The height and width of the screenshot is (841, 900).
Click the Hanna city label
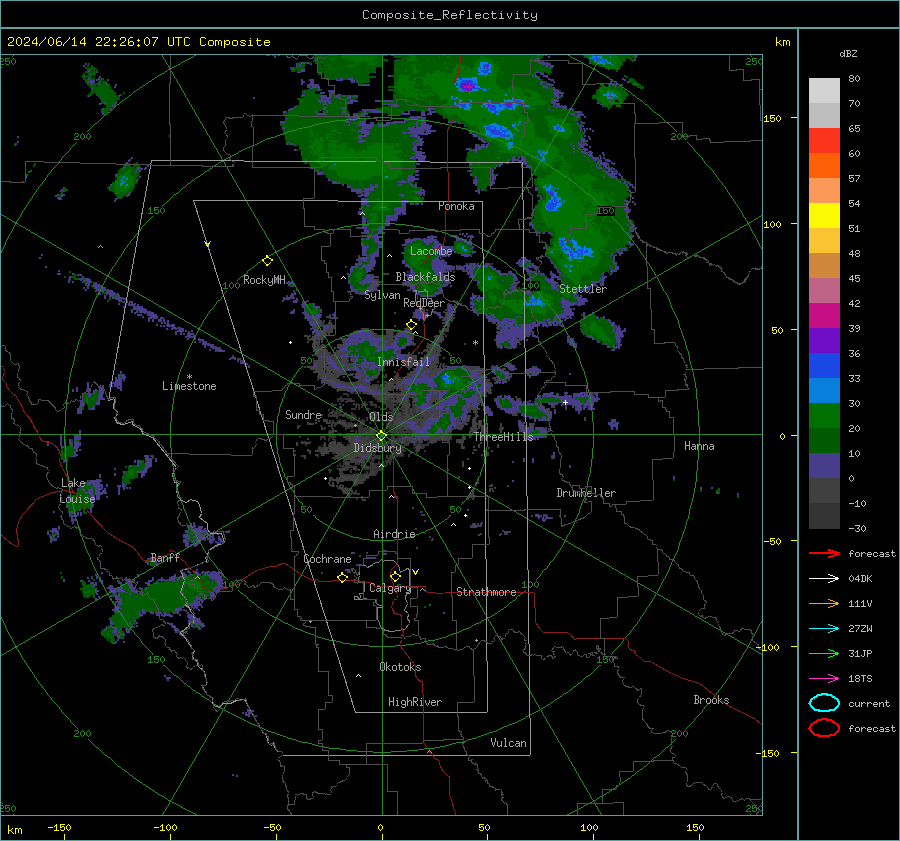coord(699,446)
